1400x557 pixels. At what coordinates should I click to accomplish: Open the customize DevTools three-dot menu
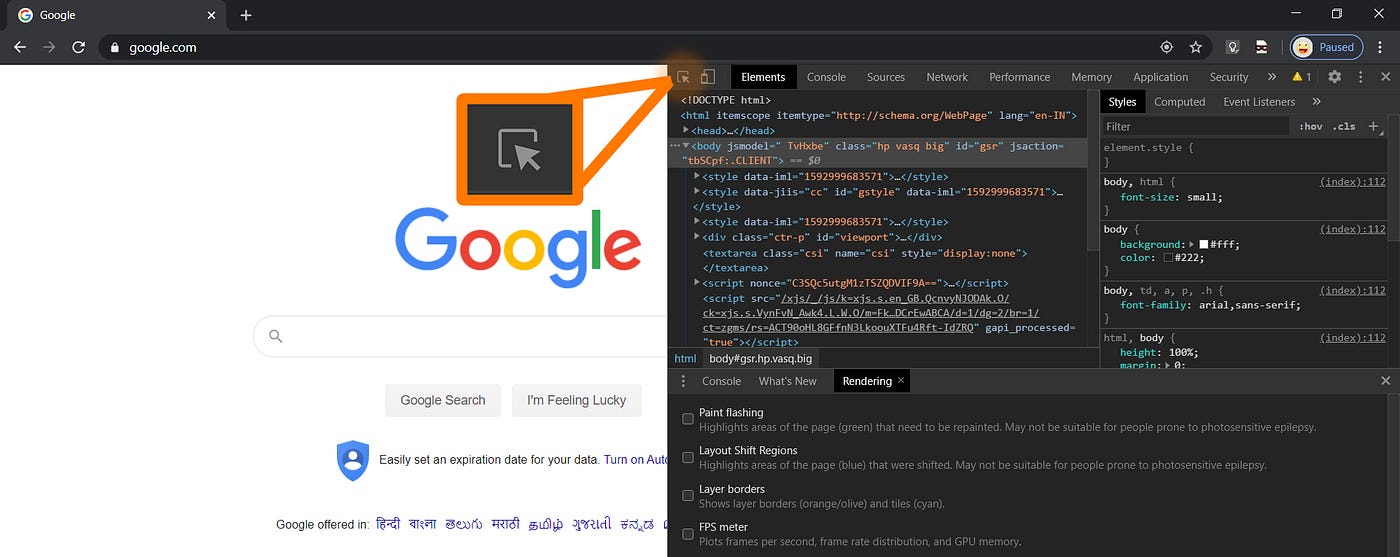[x=1360, y=77]
